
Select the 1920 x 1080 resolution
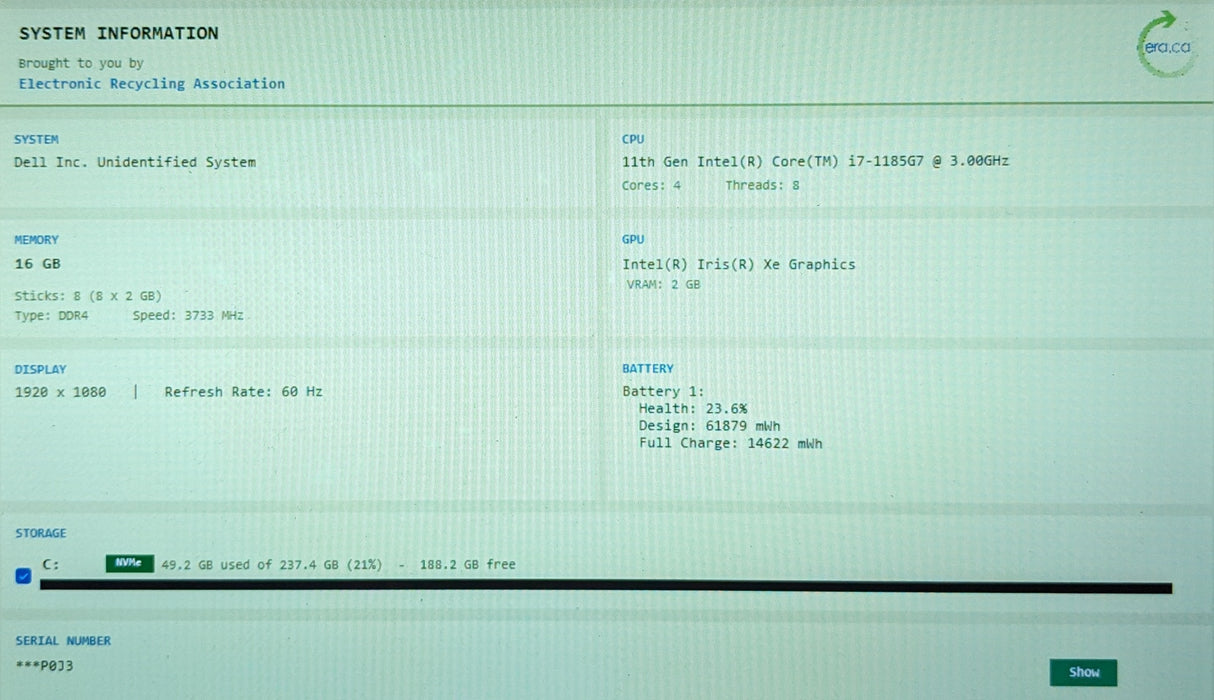60,392
